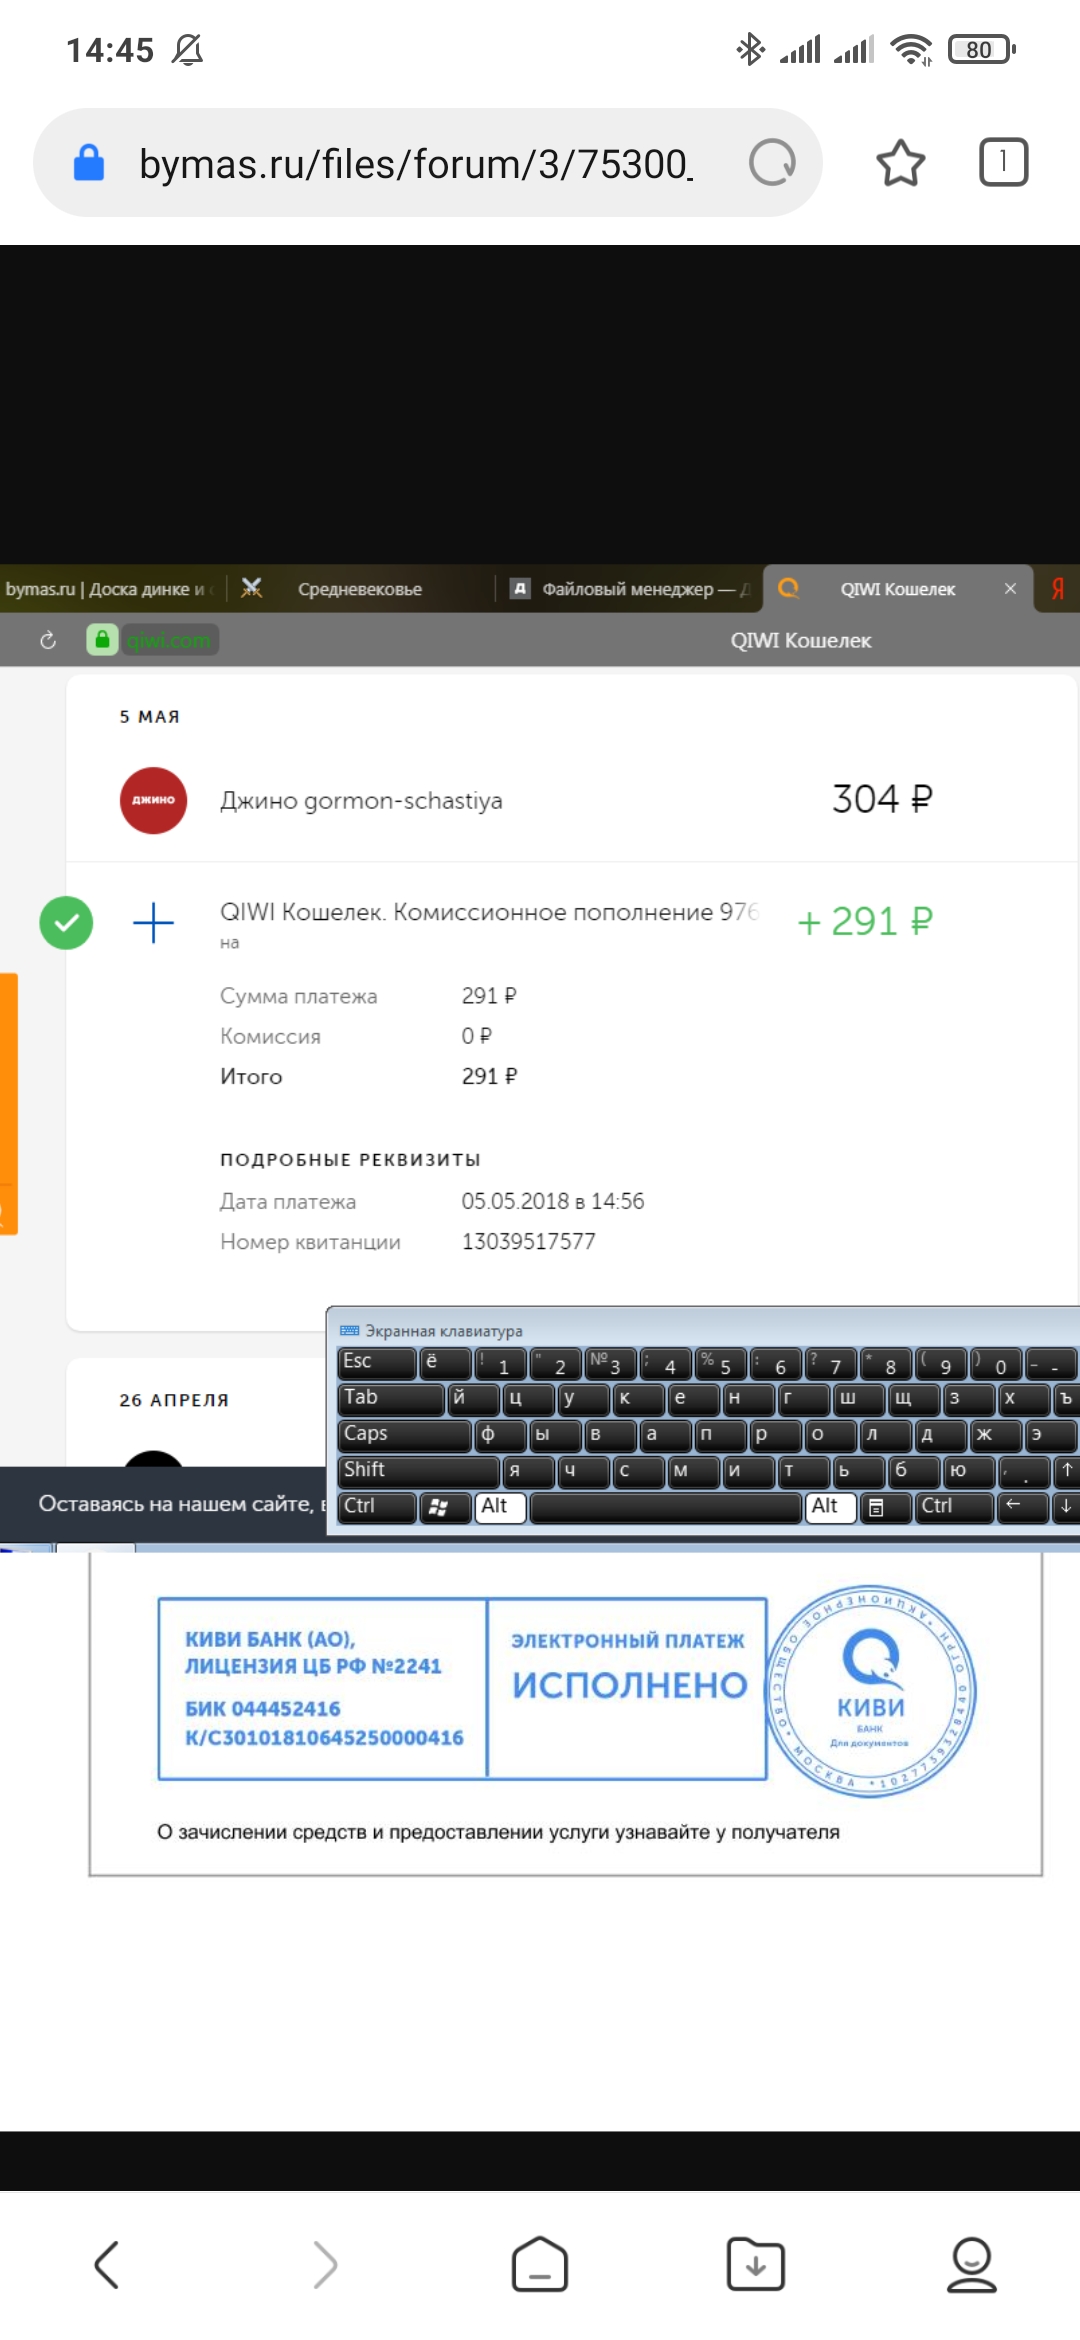Open downloads from bottom navigation bar
The width and height of the screenshot is (1080, 2340).
(755, 2264)
